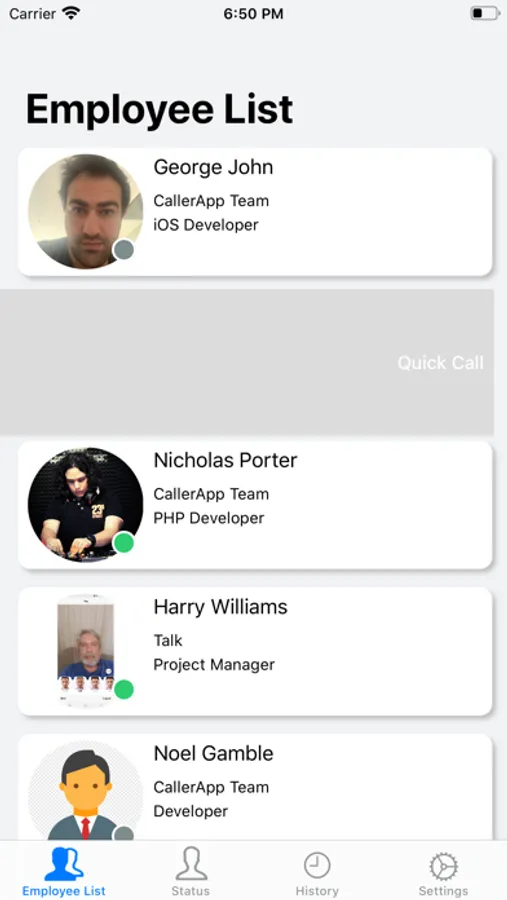Select the Status tab label

191,891
